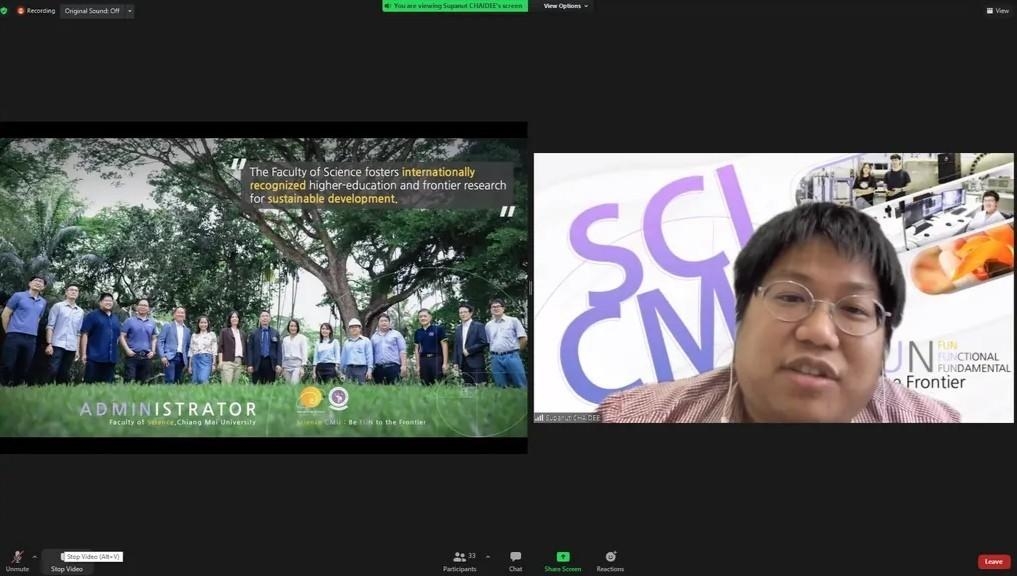The width and height of the screenshot is (1017, 576).
Task: Click the red Leave button
Action: [x=993, y=561]
